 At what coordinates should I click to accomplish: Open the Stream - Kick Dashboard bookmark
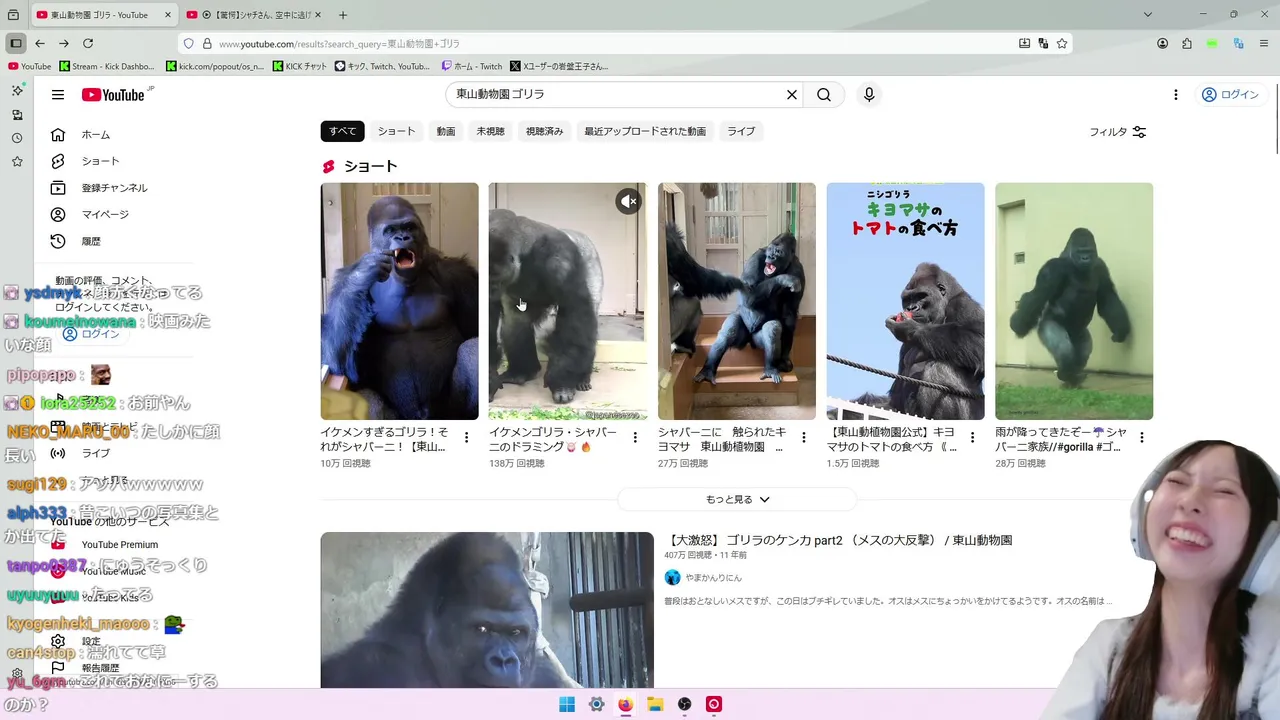coord(107,66)
